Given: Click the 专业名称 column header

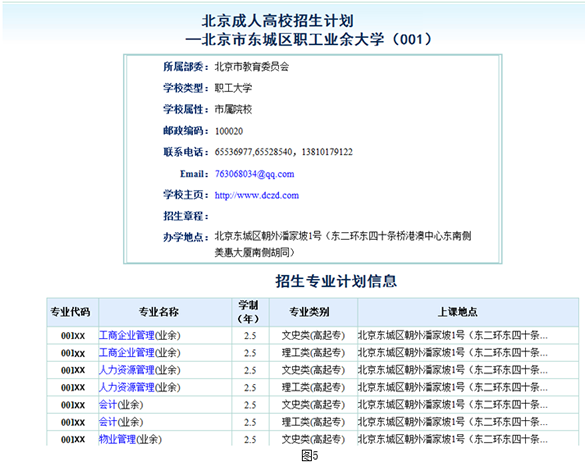Looking at the screenshot, I should click(x=159, y=312).
